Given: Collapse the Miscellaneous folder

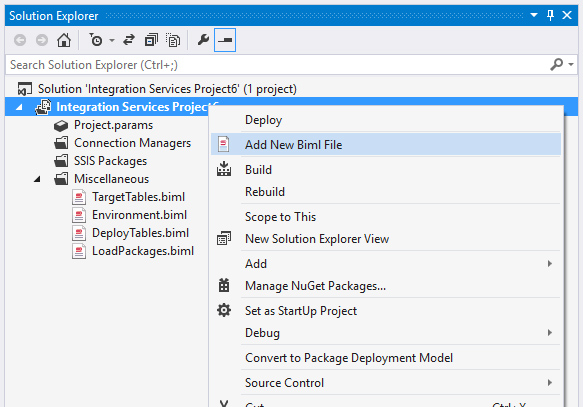Looking at the screenshot, I should (37, 180).
